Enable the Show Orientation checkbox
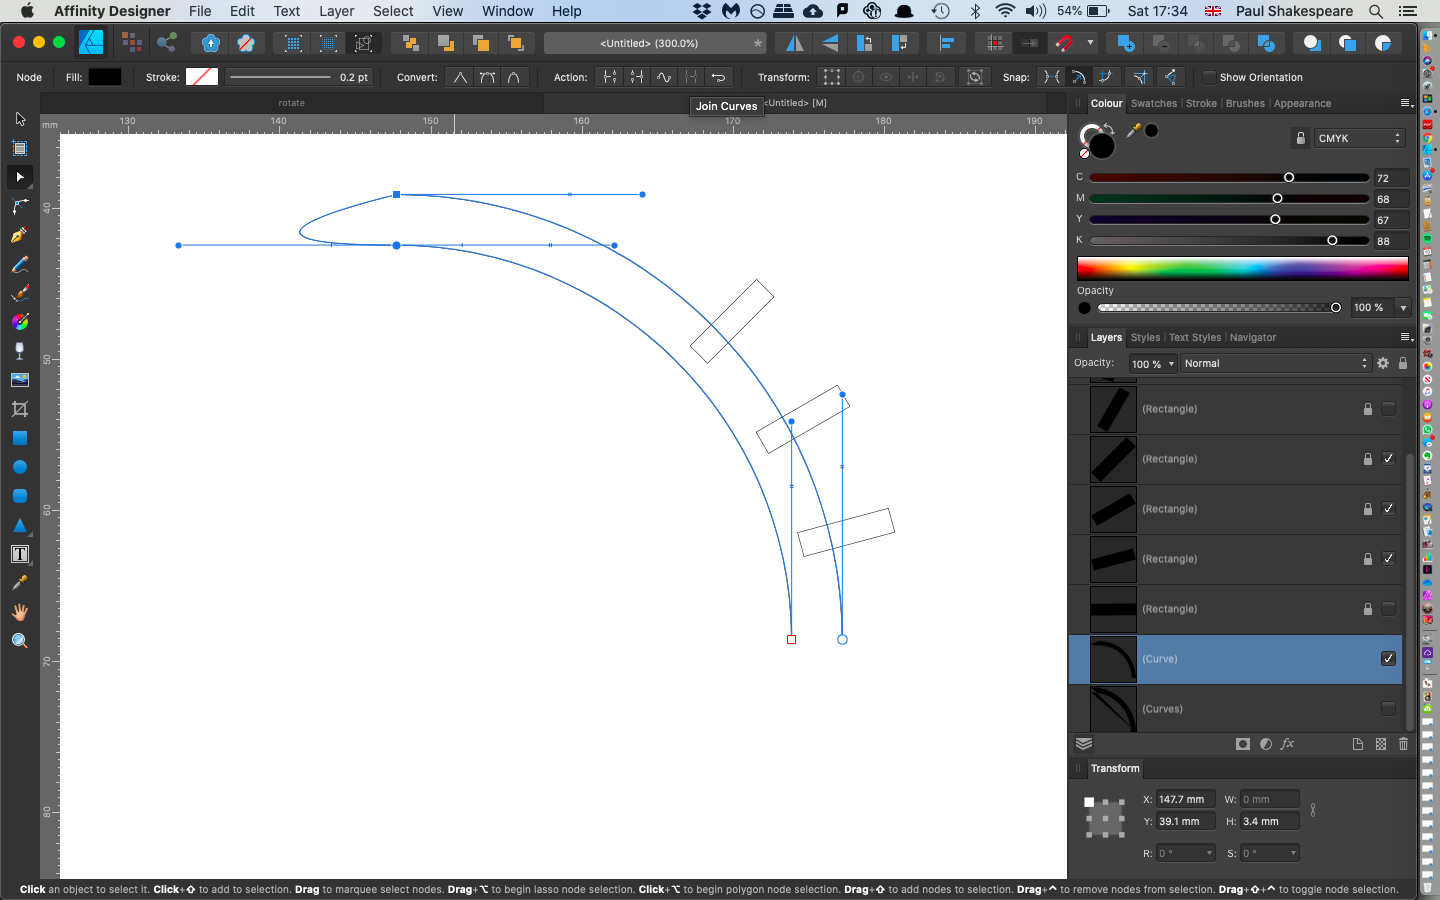 [1209, 77]
